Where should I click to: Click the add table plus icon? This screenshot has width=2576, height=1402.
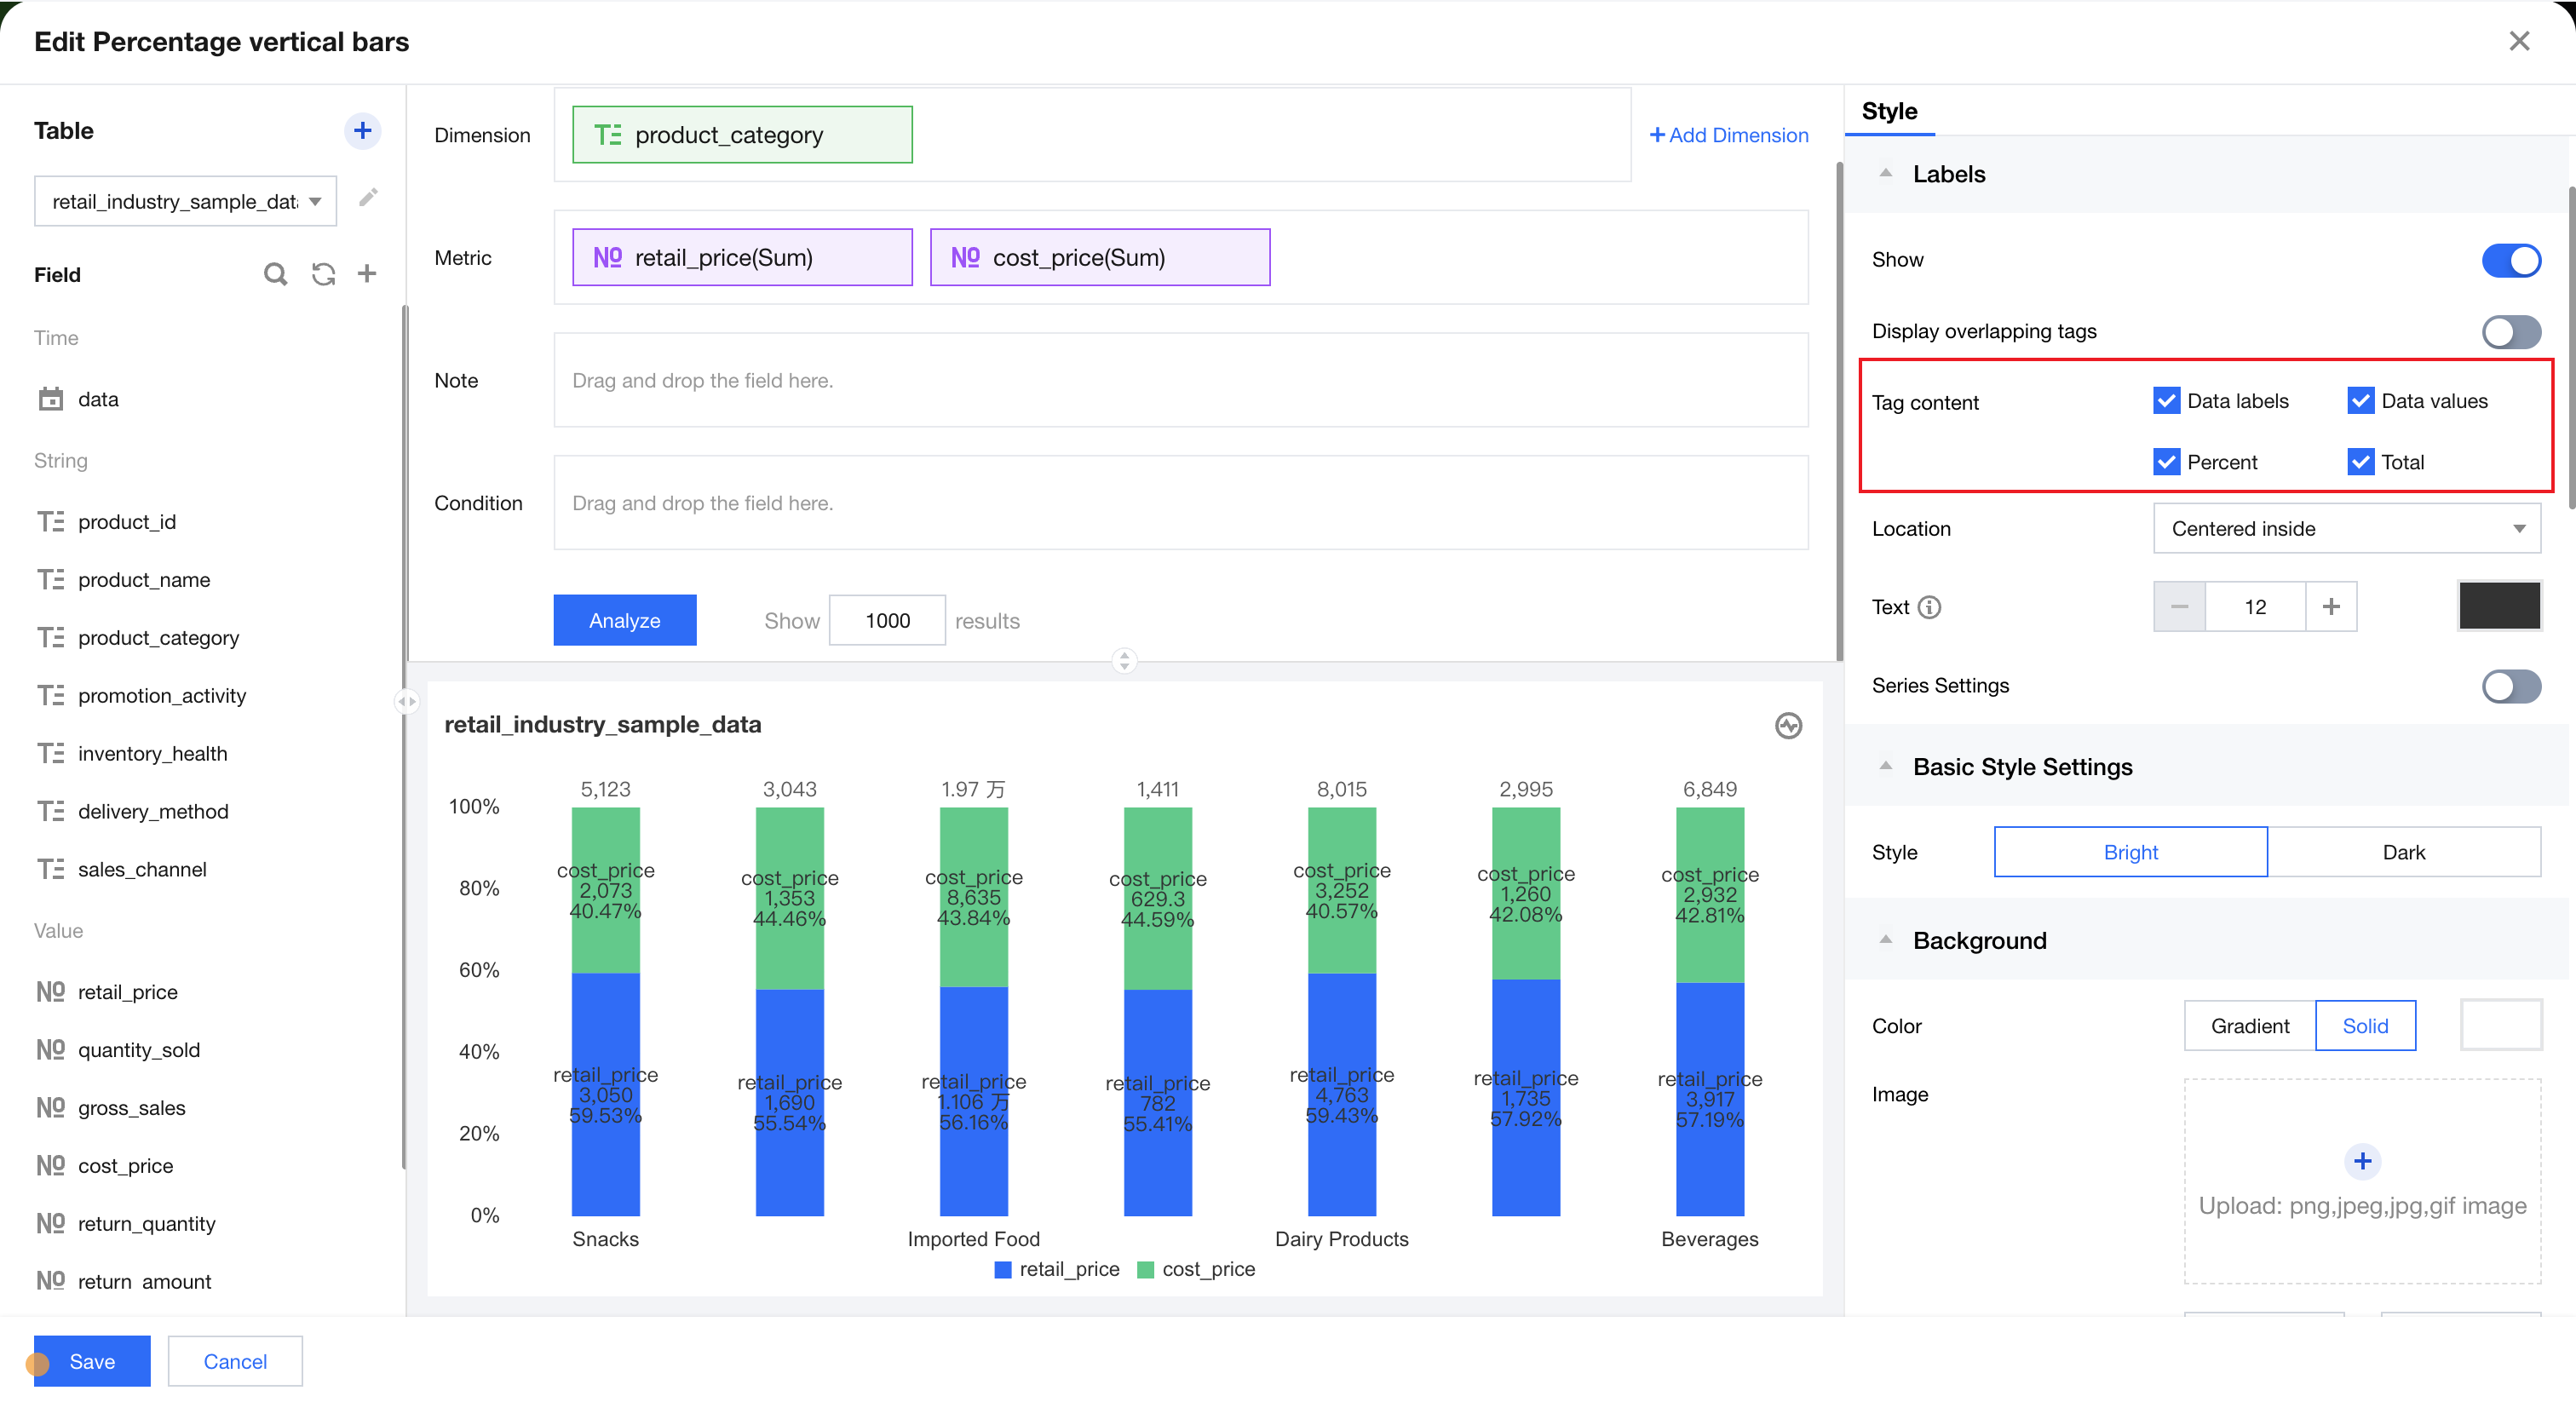point(362,130)
